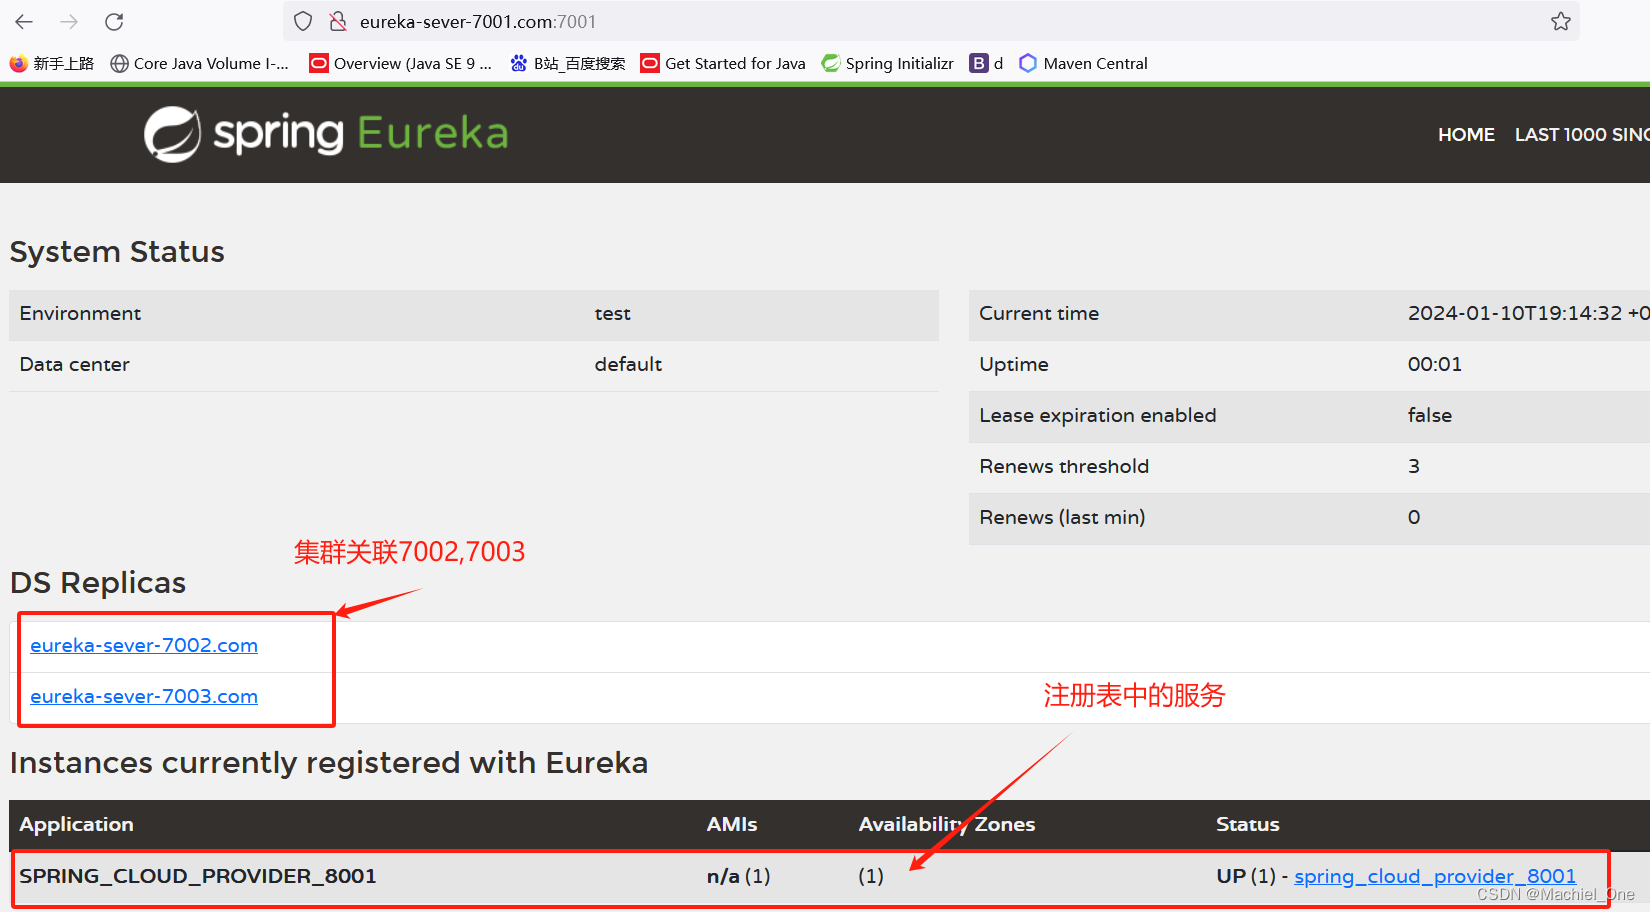
Task: Click the Renews (last min) label
Action: pyautogui.click(x=1062, y=518)
